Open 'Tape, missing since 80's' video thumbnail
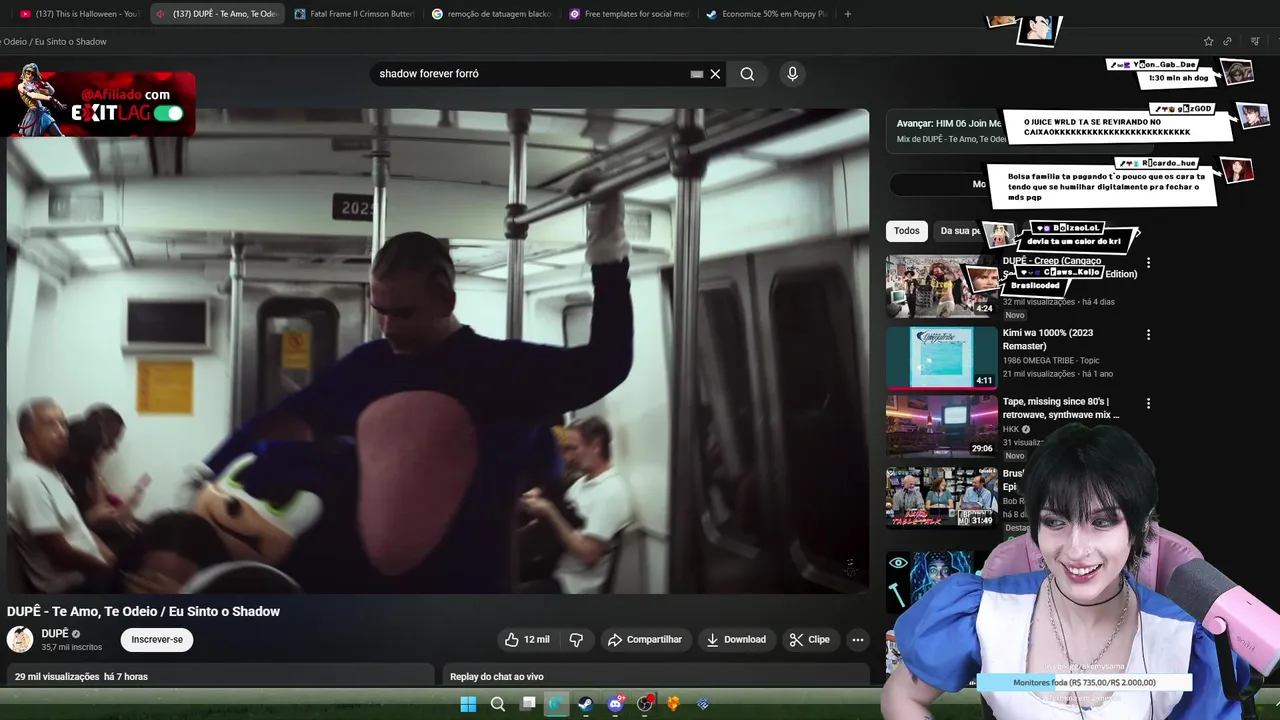 pos(941,426)
